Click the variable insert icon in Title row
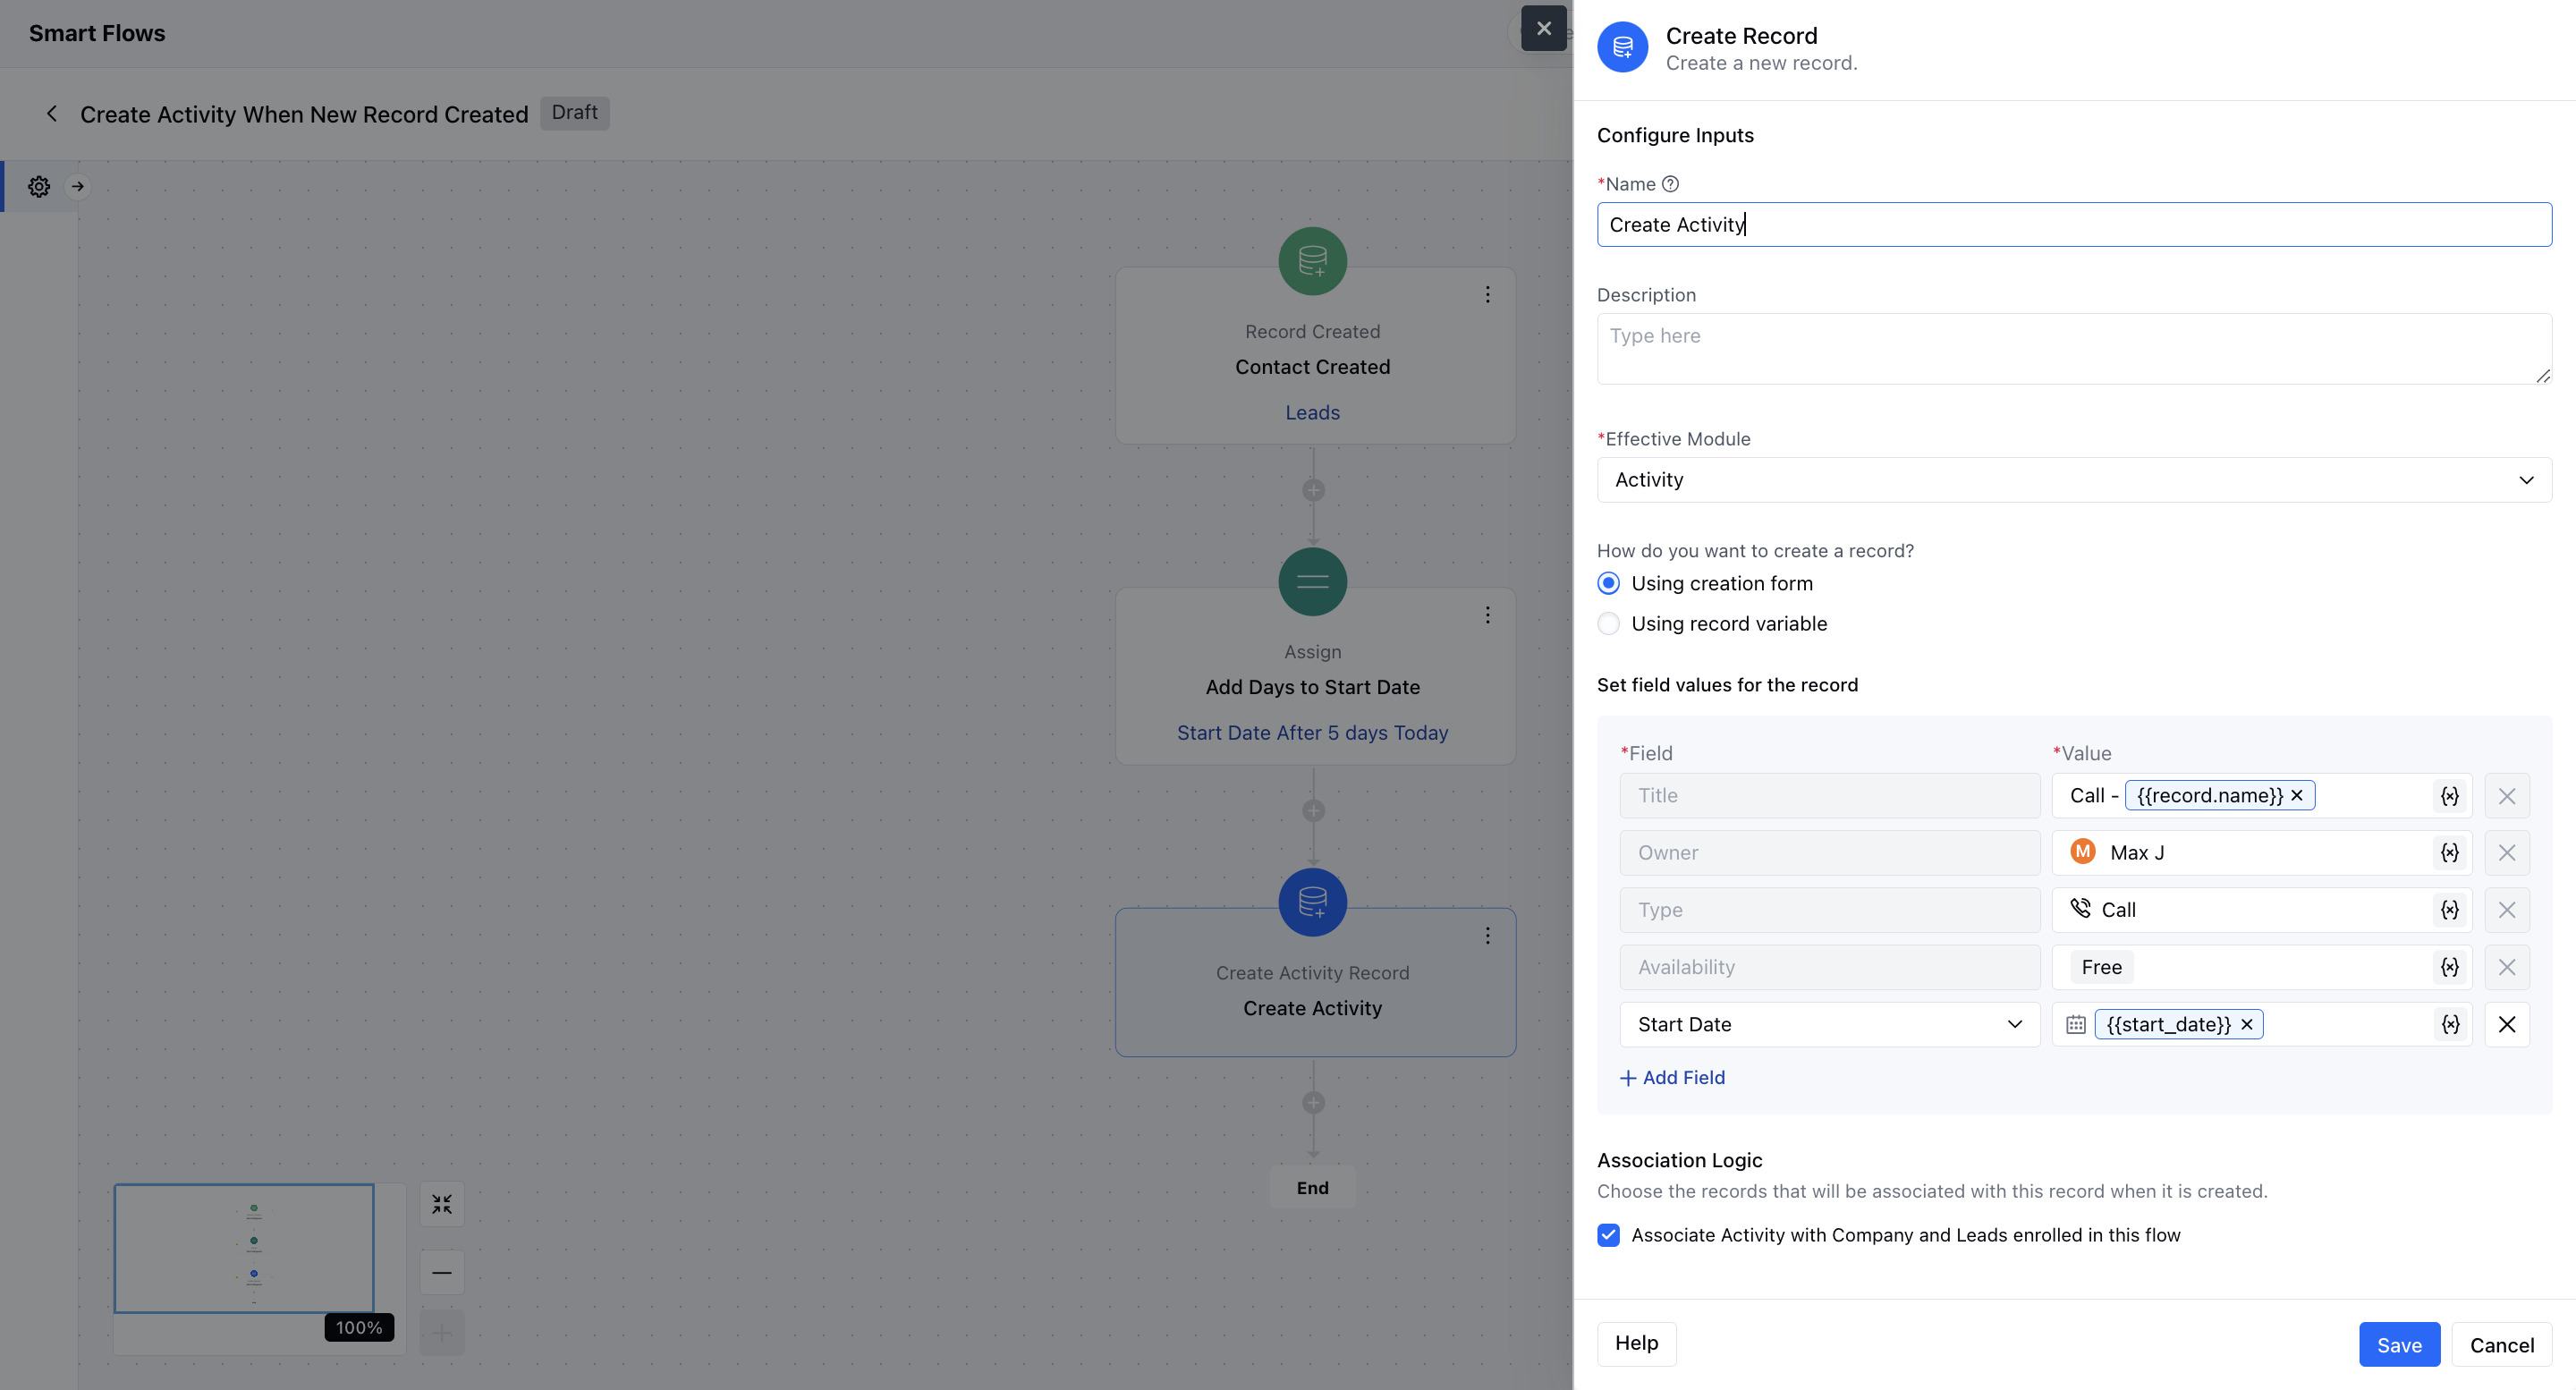Screen dimensions: 2576x1390 coord(2449,796)
